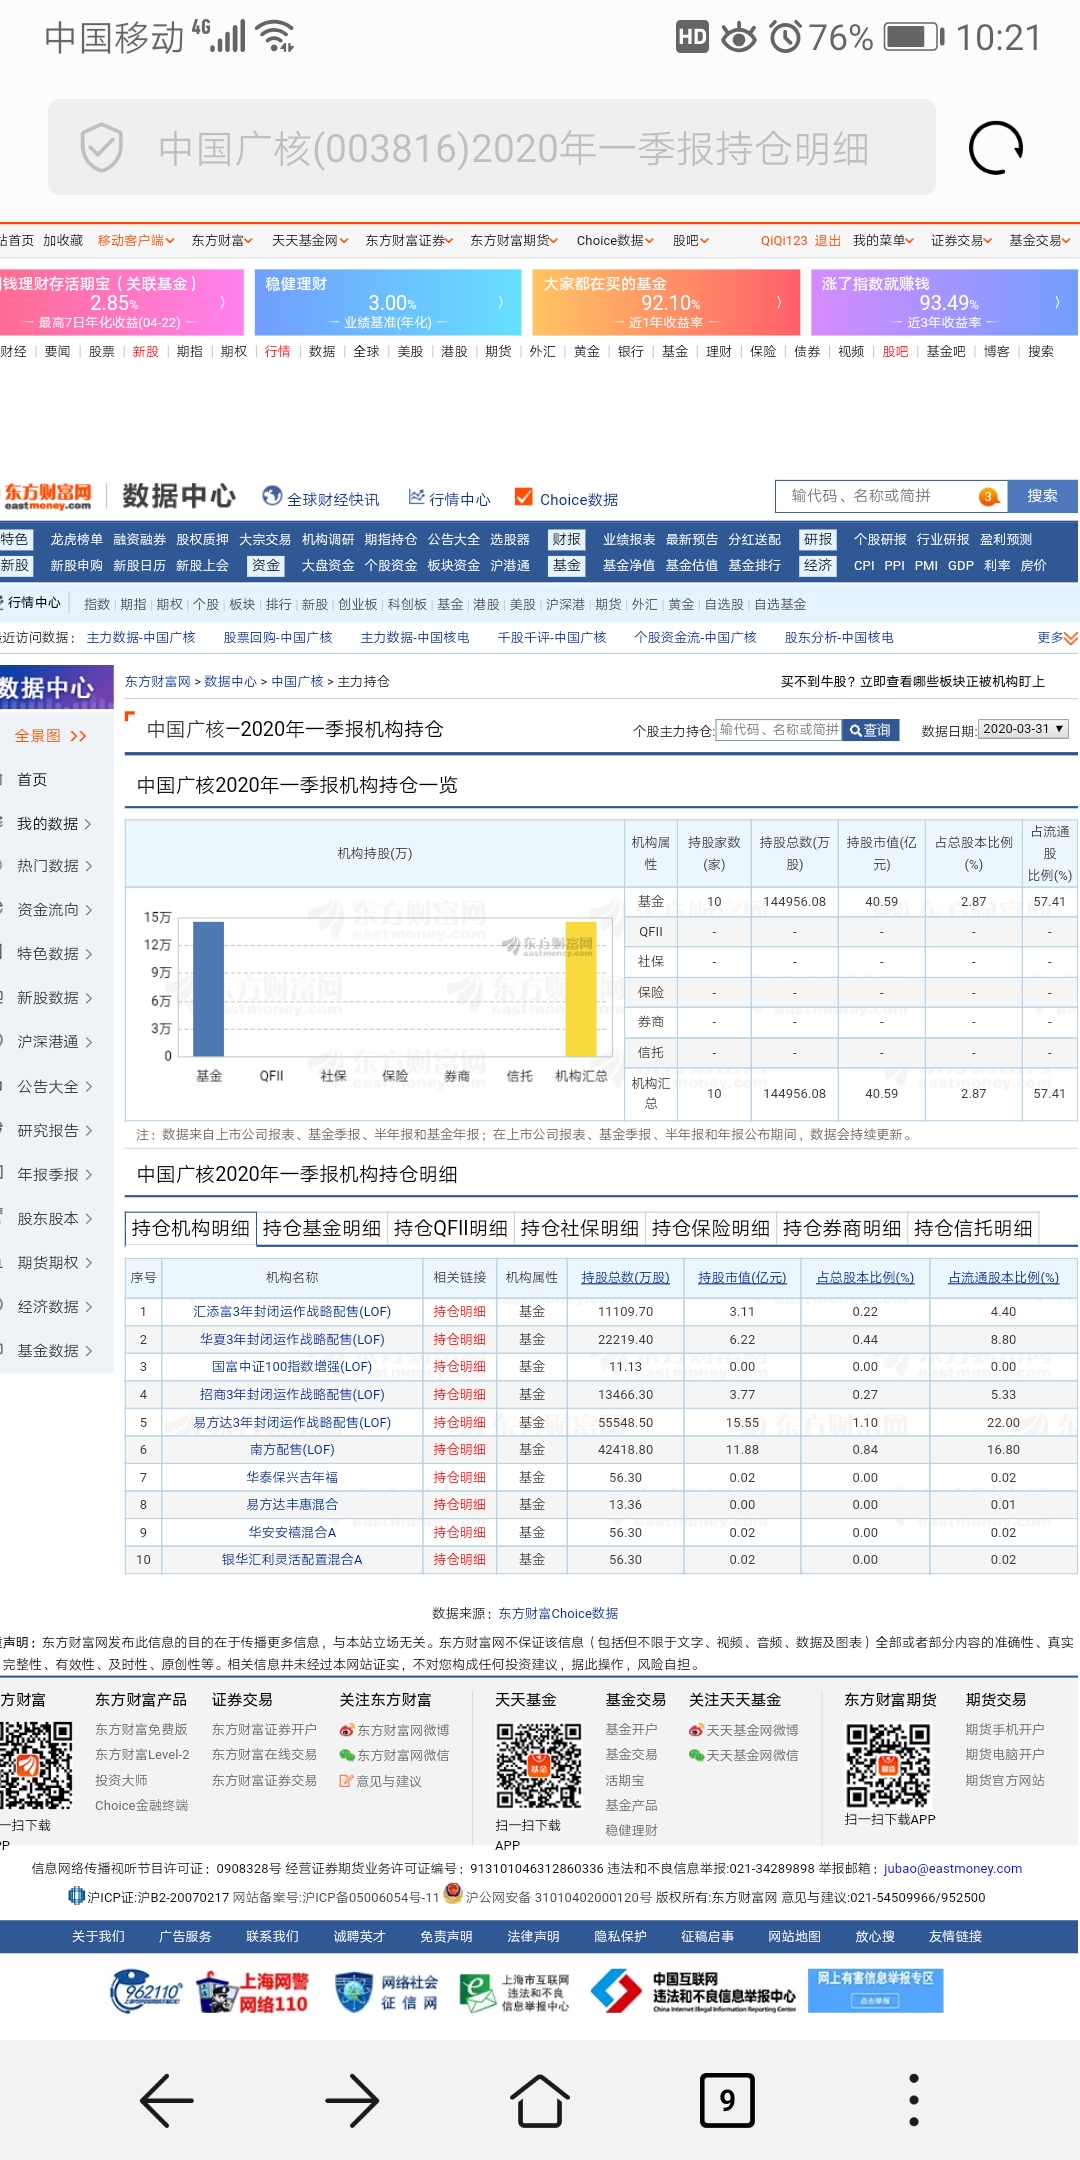
Task: Switch to 持仓券商明细 tab
Action: click(x=841, y=1228)
